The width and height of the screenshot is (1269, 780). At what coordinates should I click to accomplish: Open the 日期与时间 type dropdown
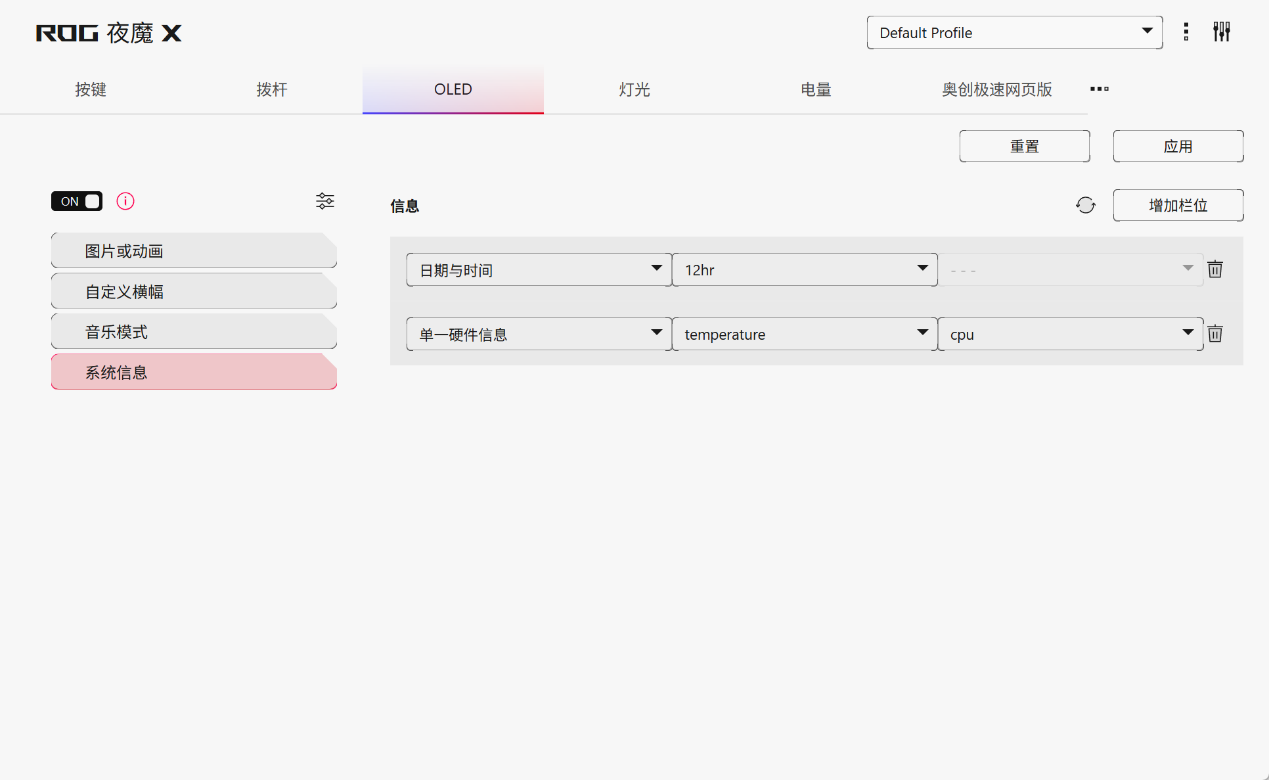click(x=538, y=270)
